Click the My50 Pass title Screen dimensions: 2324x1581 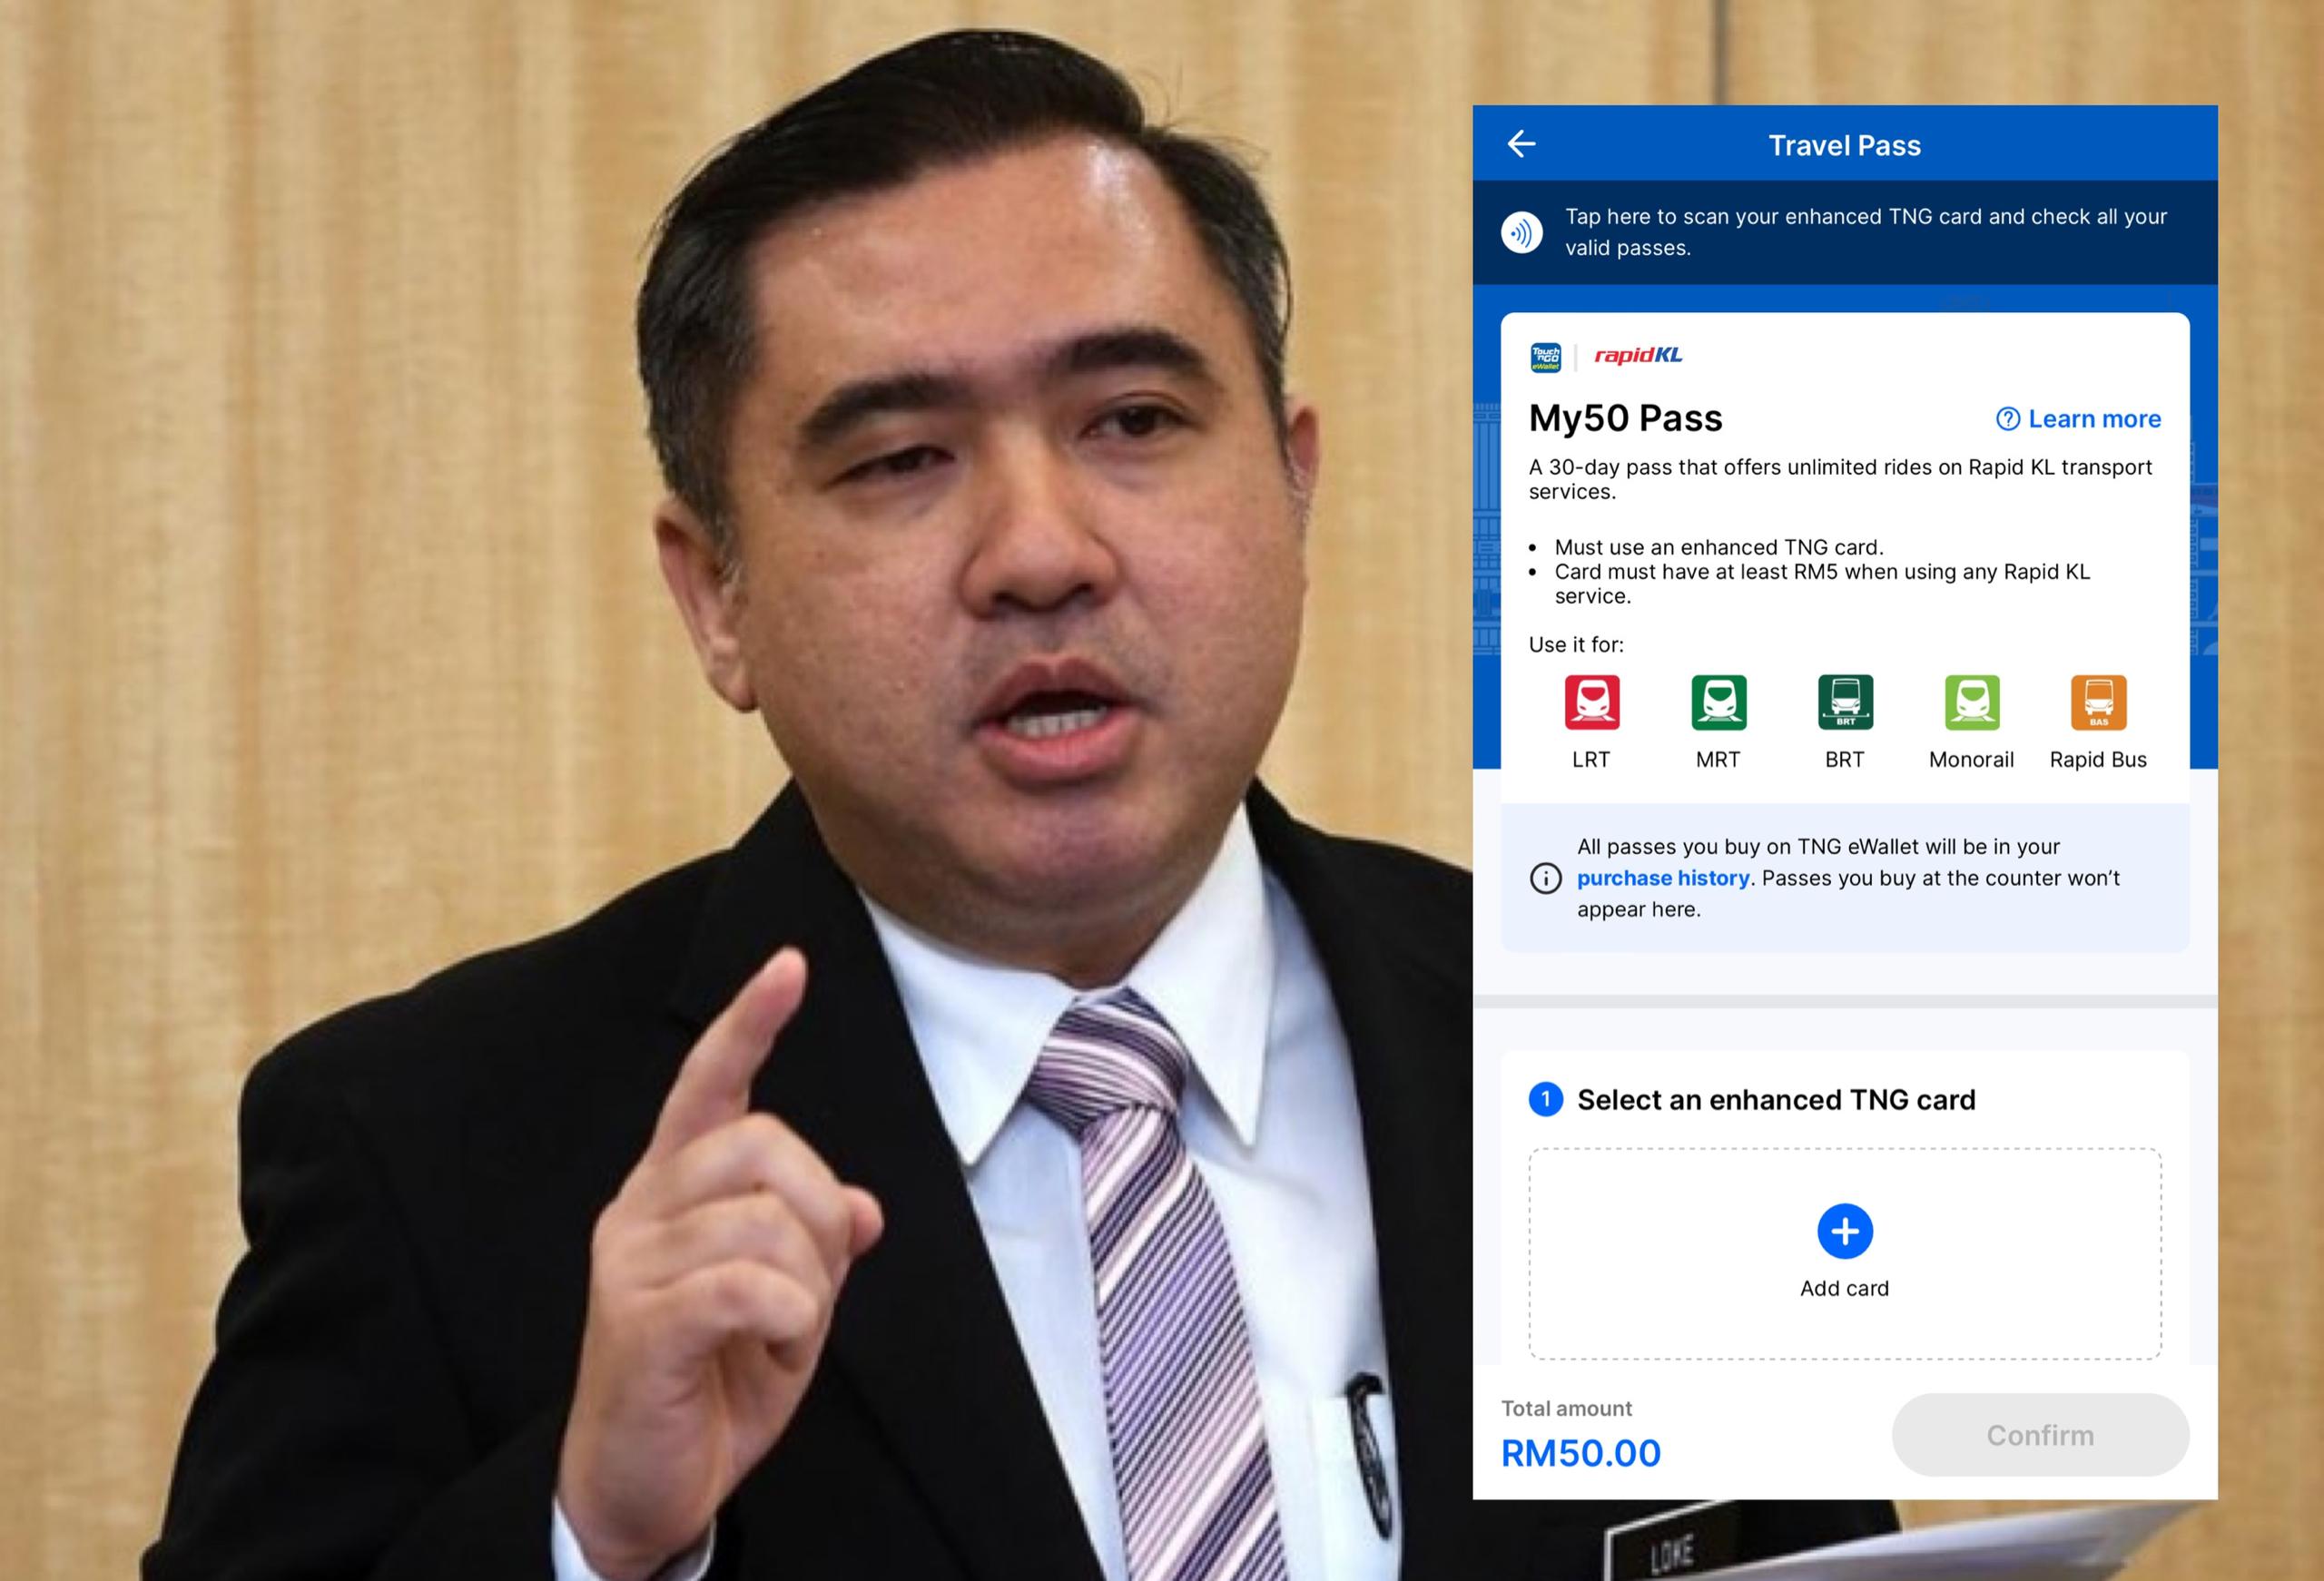[x=1626, y=418]
